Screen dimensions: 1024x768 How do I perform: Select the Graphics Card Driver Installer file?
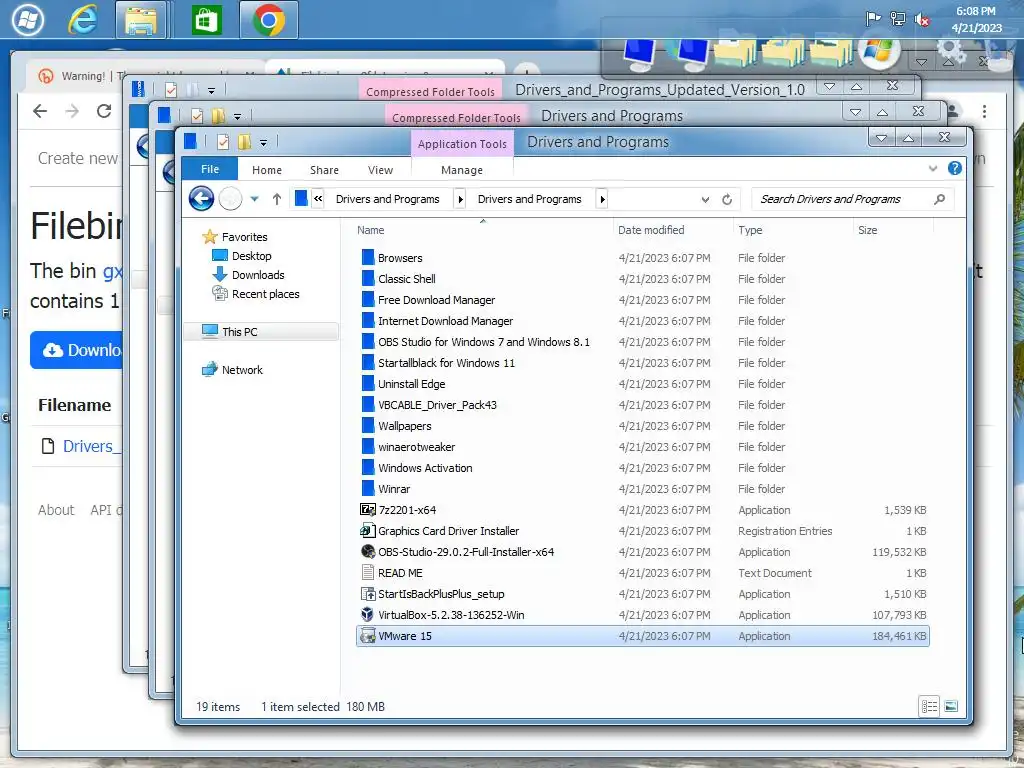[x=448, y=531]
